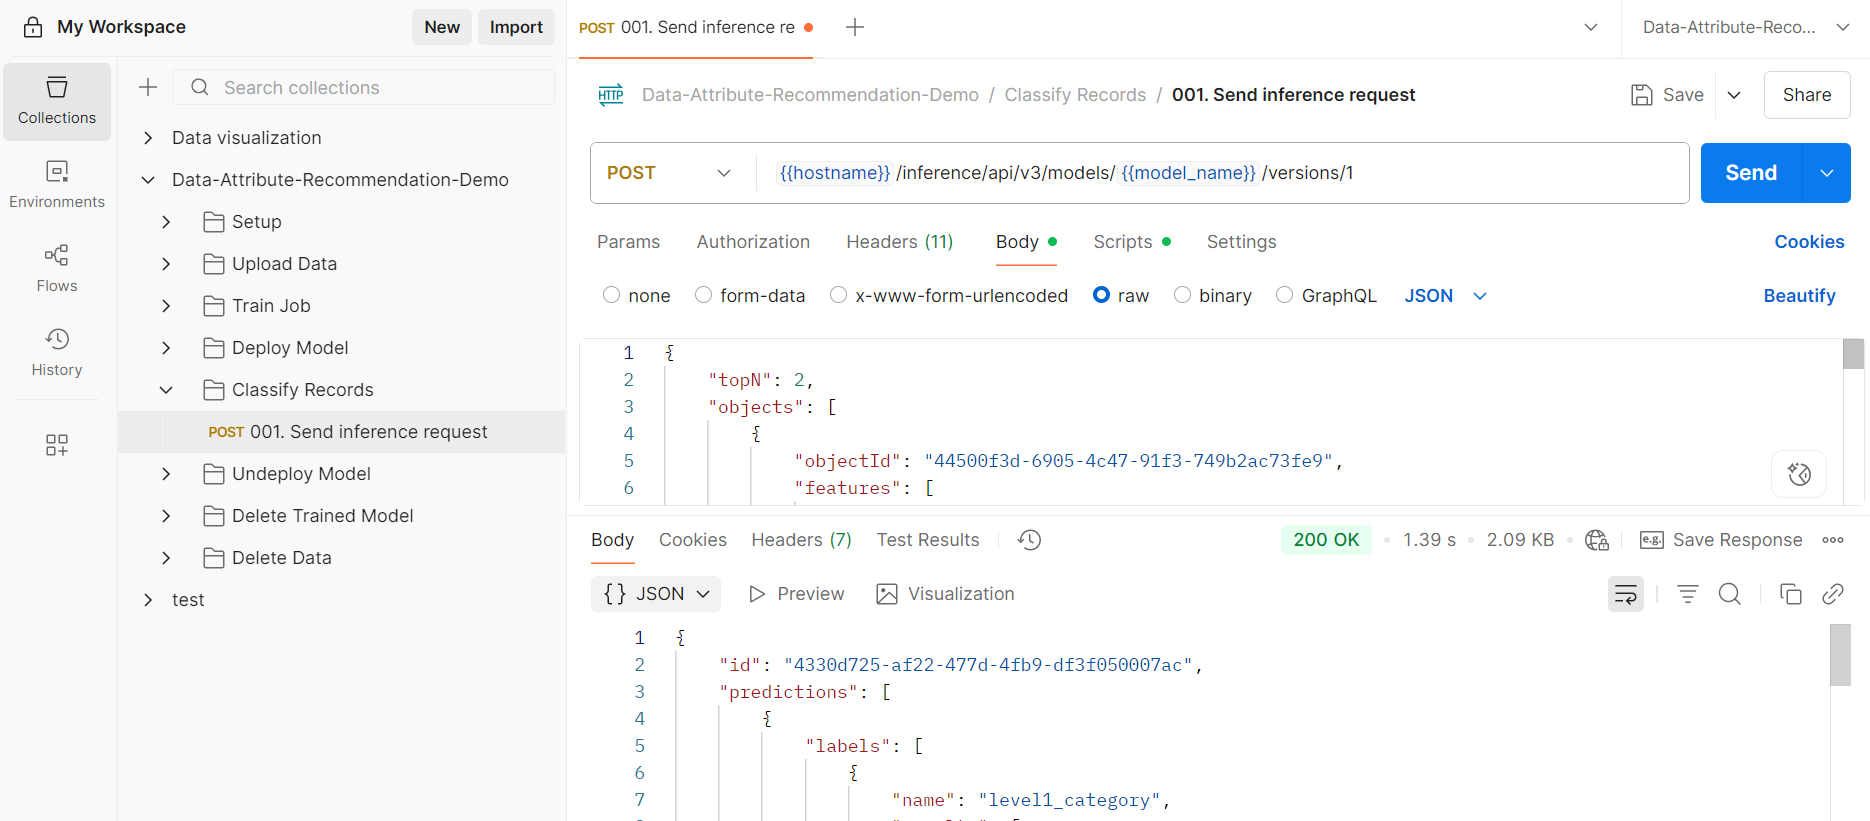This screenshot has width=1870, height=821.
Task: Open the response history clock icon
Action: pos(1030,540)
